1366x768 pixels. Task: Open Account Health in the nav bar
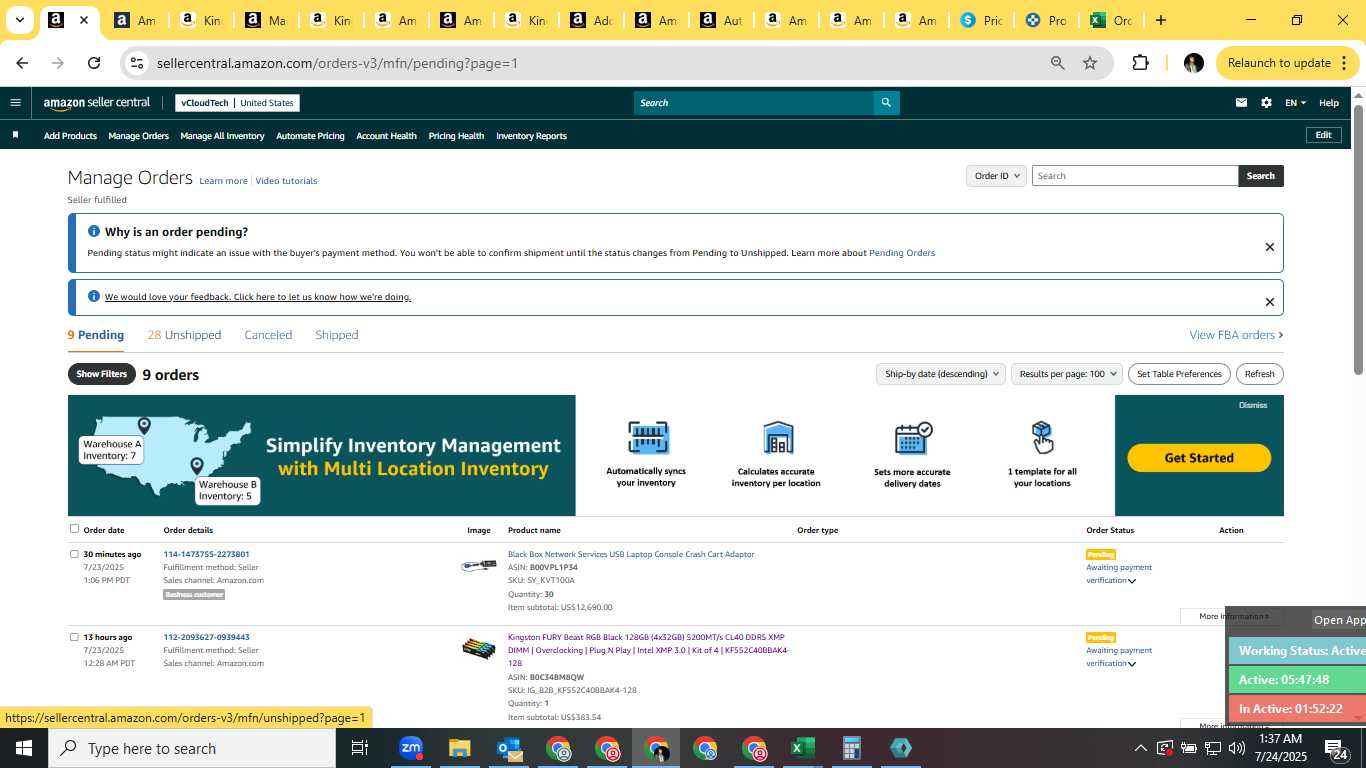[386, 136]
